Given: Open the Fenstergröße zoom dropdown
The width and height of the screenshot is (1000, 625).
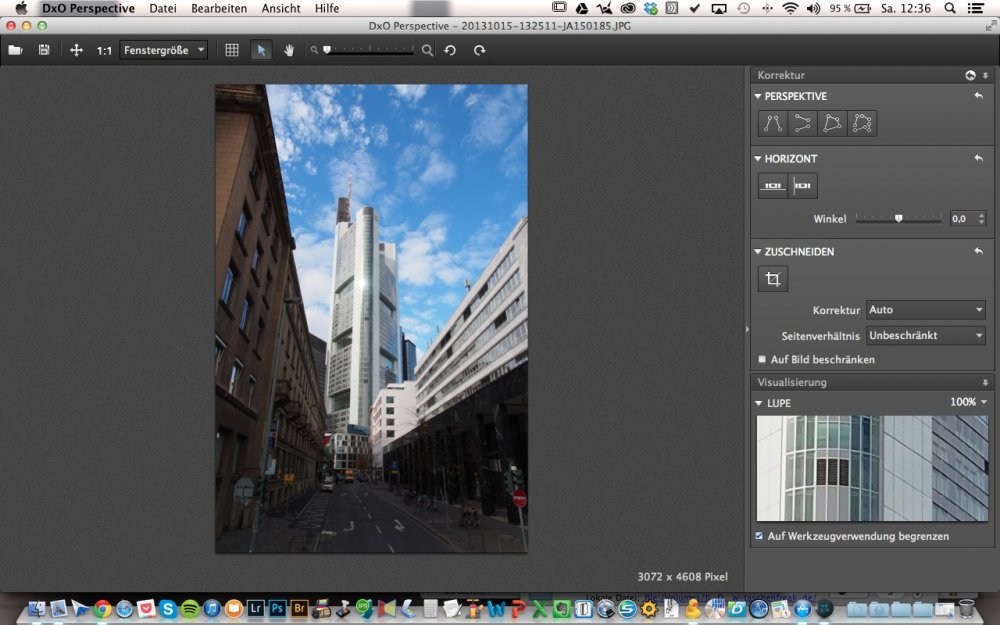Looking at the screenshot, I should pyautogui.click(x=164, y=50).
